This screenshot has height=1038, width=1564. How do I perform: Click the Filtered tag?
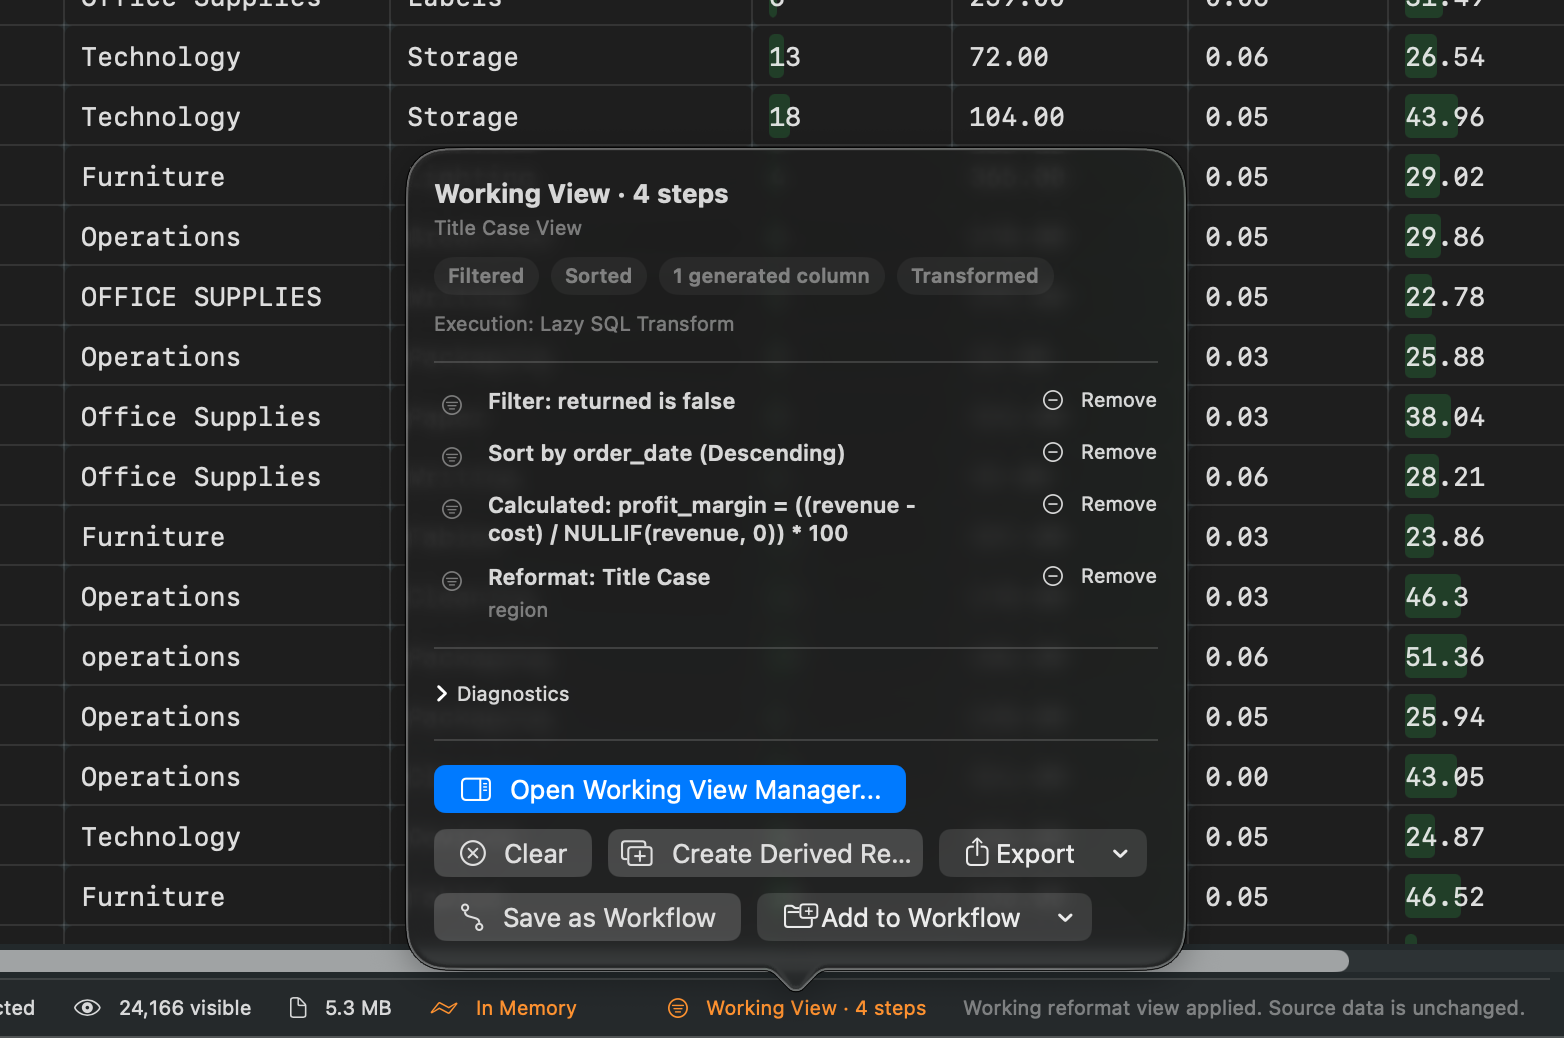click(x=486, y=276)
